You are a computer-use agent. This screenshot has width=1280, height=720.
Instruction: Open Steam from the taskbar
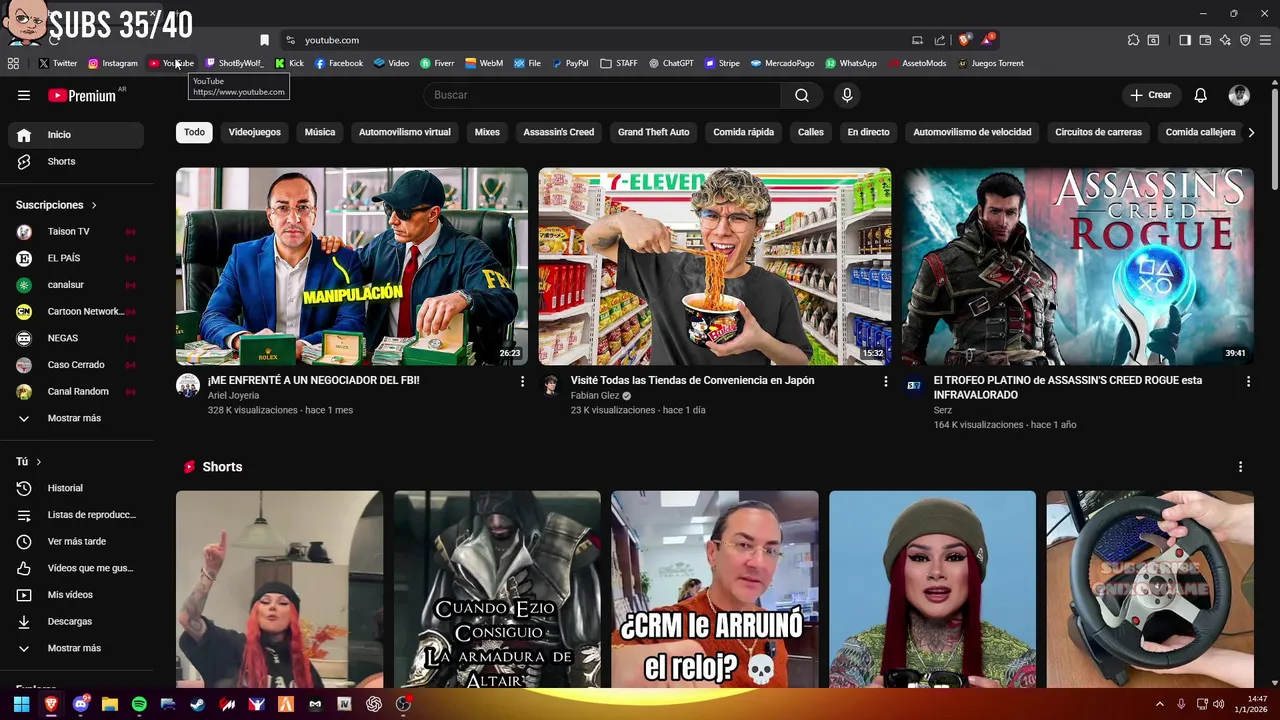point(197,704)
